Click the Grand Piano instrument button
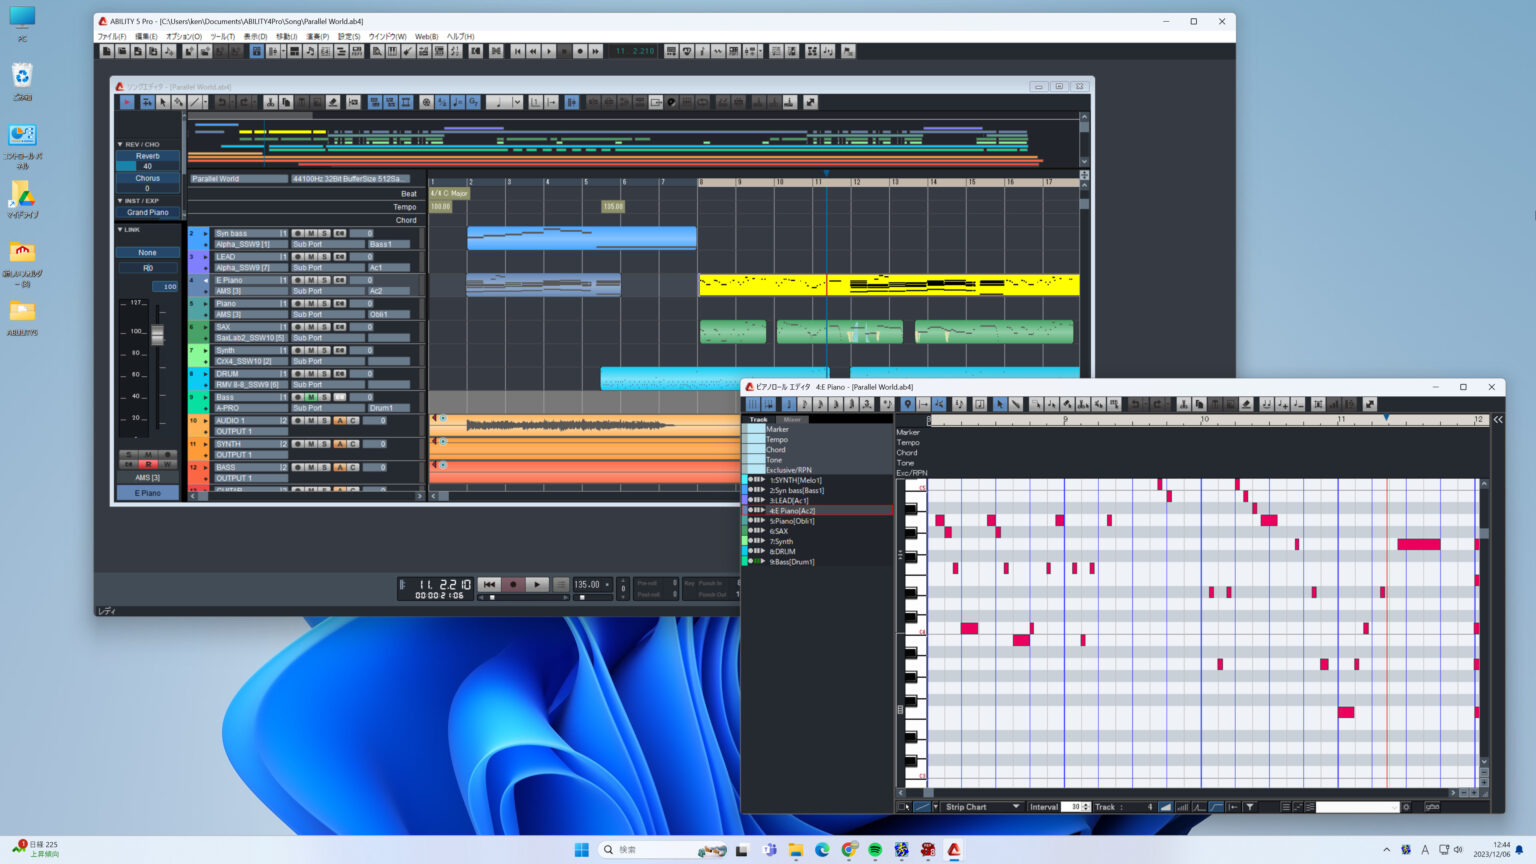 click(x=148, y=212)
